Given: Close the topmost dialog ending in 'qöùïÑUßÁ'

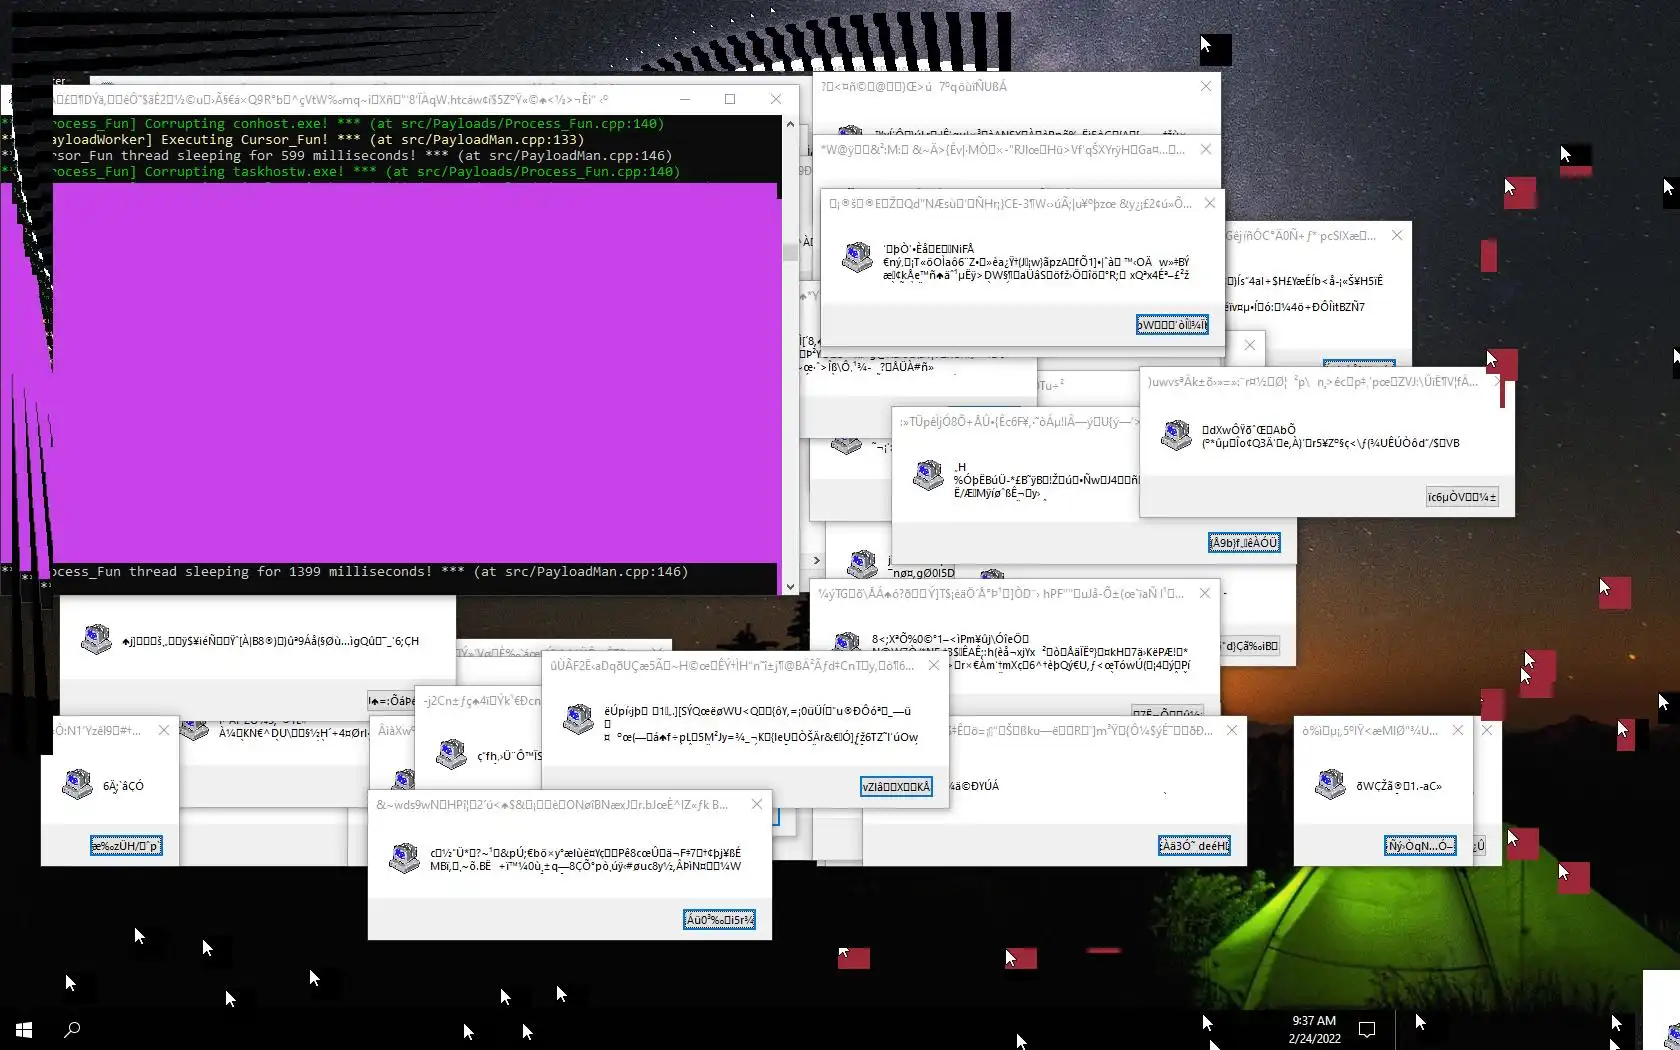Looking at the screenshot, I should 1206,86.
